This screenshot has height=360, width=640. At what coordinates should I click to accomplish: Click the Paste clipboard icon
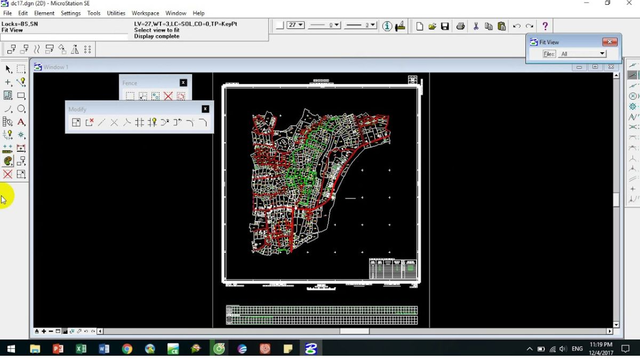click(502, 27)
